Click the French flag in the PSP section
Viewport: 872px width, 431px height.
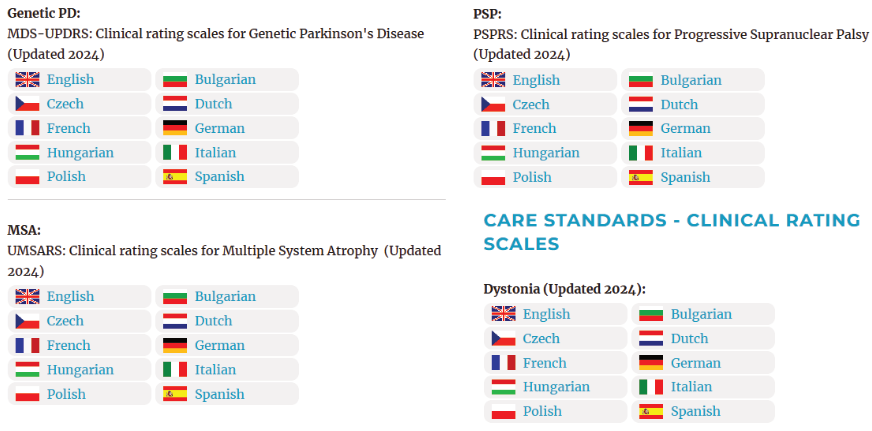[x=493, y=128]
